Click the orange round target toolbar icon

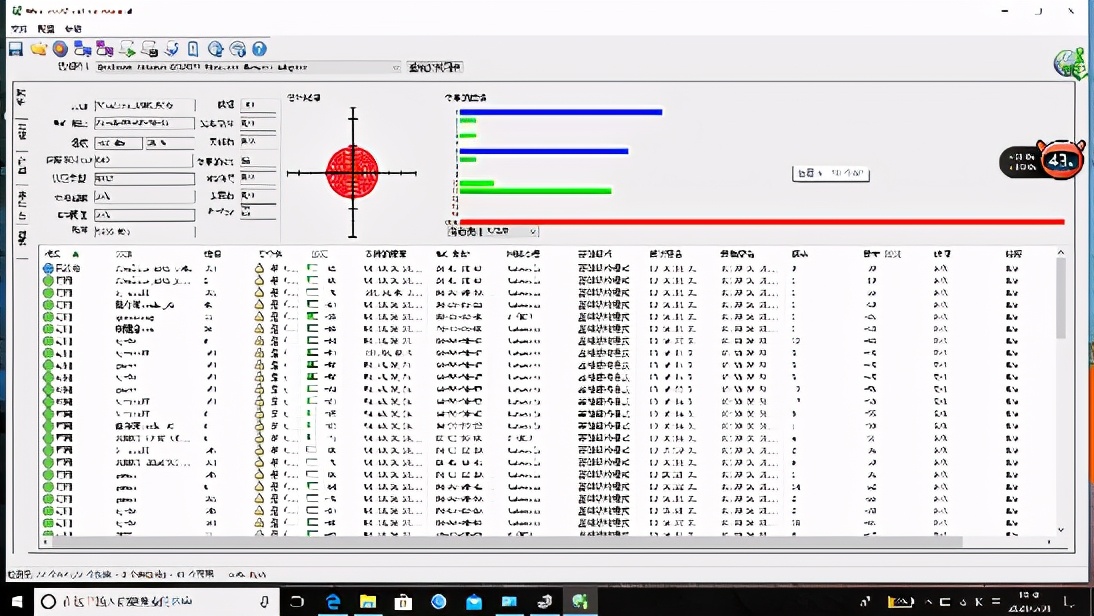coord(60,49)
